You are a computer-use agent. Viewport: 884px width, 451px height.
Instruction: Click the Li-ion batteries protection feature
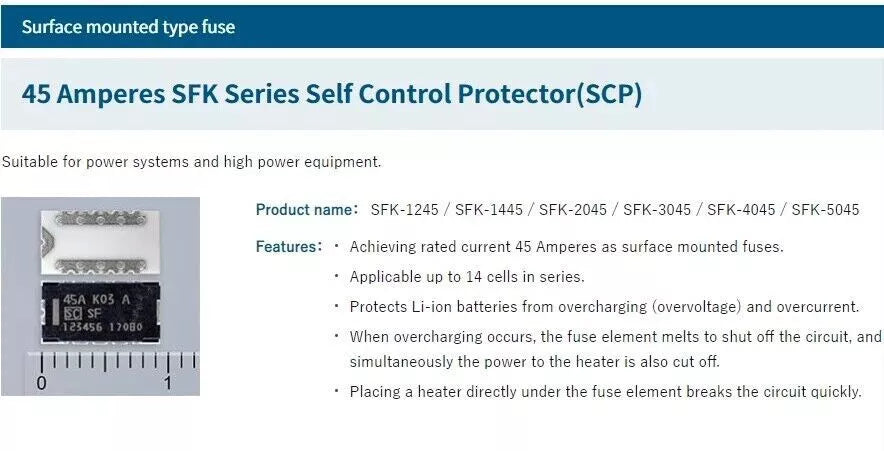(604, 307)
